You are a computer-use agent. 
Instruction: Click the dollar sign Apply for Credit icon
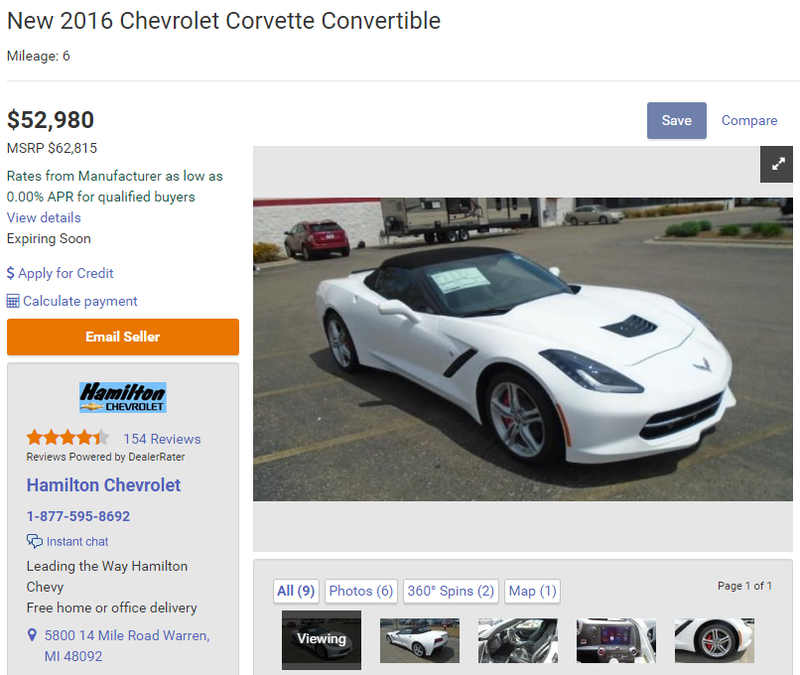pos(10,273)
